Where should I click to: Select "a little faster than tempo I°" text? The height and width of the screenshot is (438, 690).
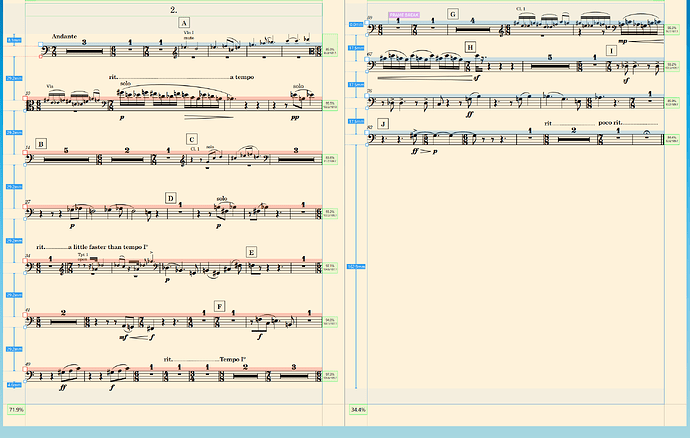[108, 247]
